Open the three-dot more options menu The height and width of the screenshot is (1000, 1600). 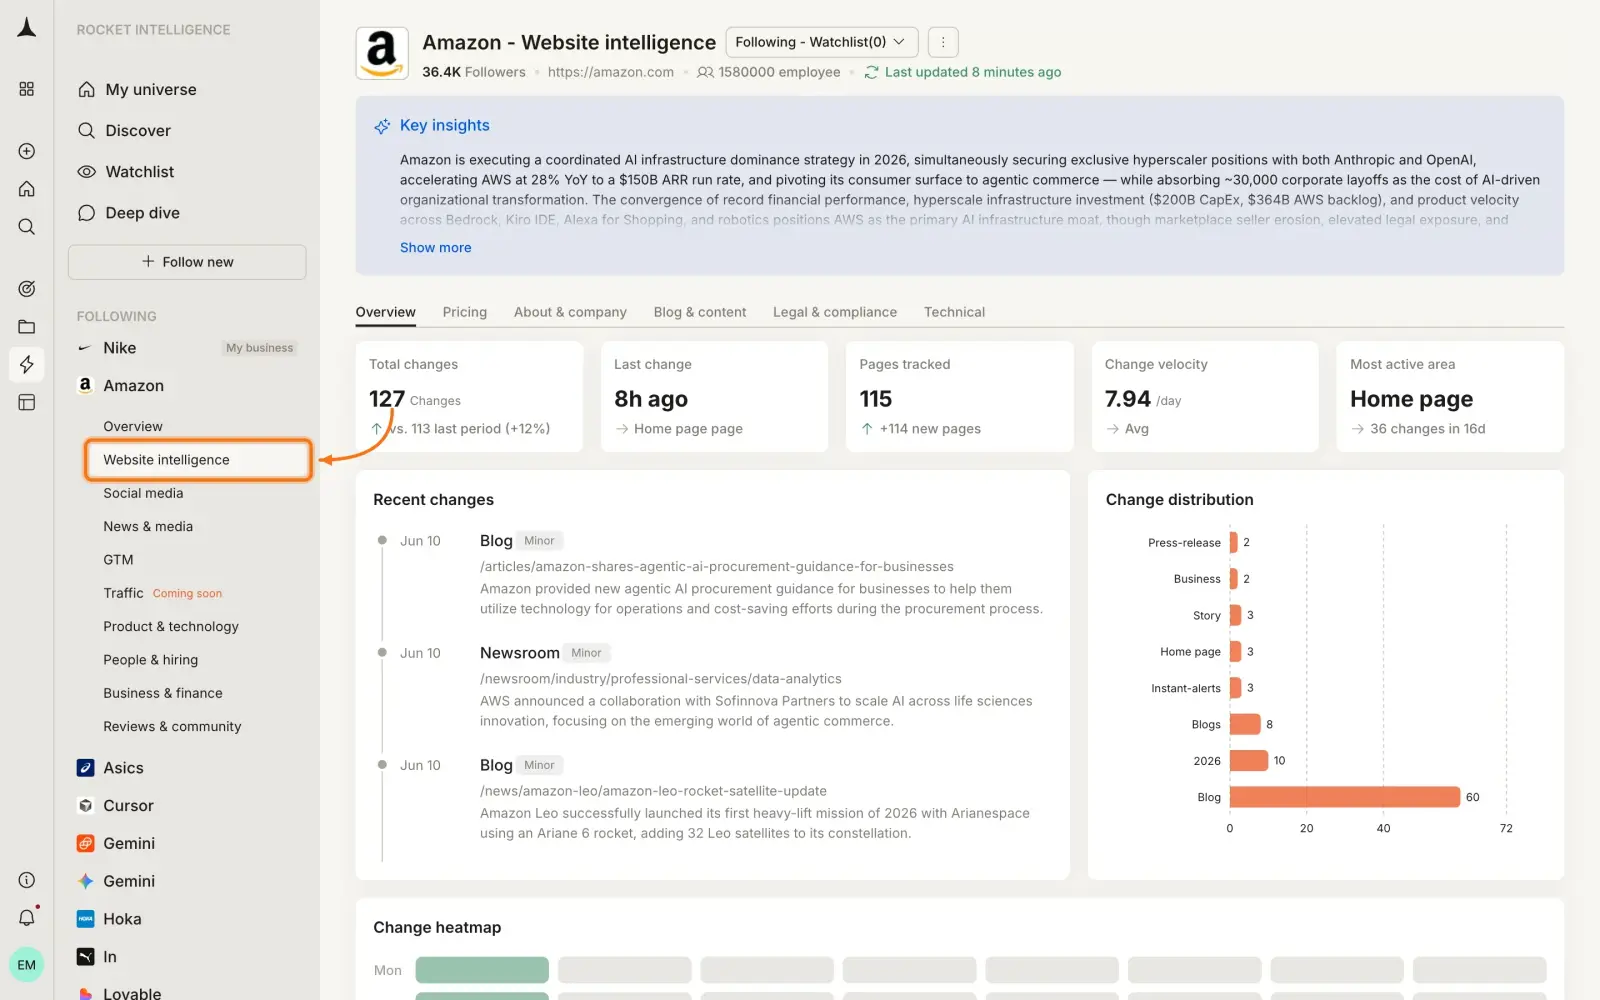click(943, 42)
